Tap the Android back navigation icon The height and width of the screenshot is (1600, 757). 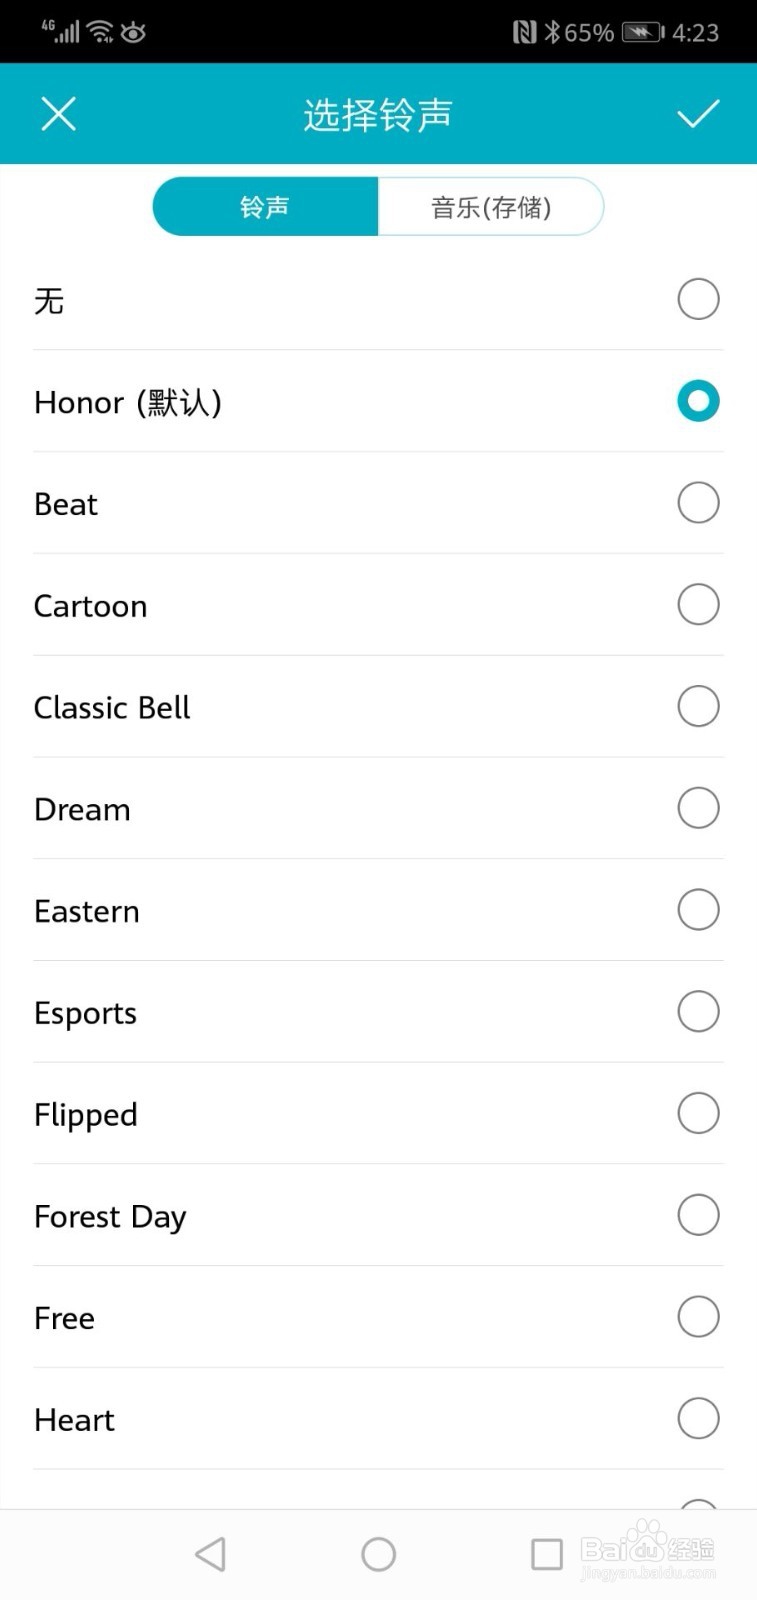point(210,1554)
